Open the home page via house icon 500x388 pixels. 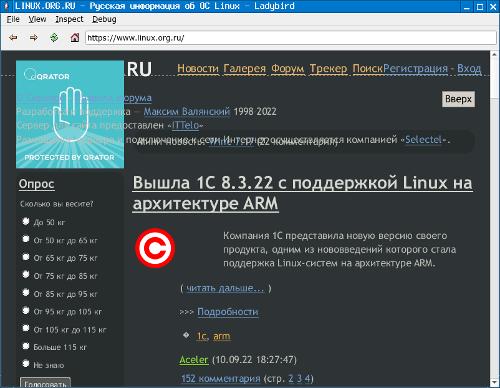point(75,37)
